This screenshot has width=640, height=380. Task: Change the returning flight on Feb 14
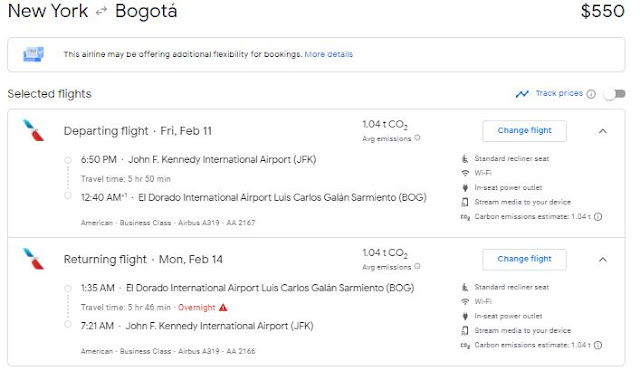point(524,259)
